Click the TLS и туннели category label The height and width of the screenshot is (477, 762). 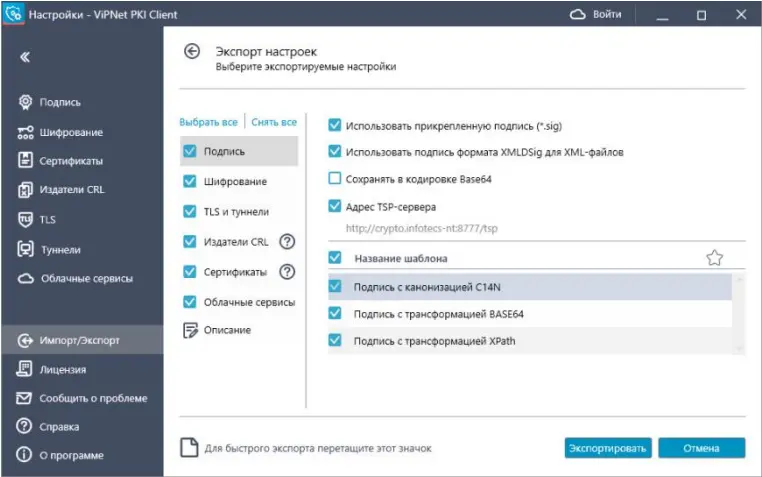click(x=236, y=212)
